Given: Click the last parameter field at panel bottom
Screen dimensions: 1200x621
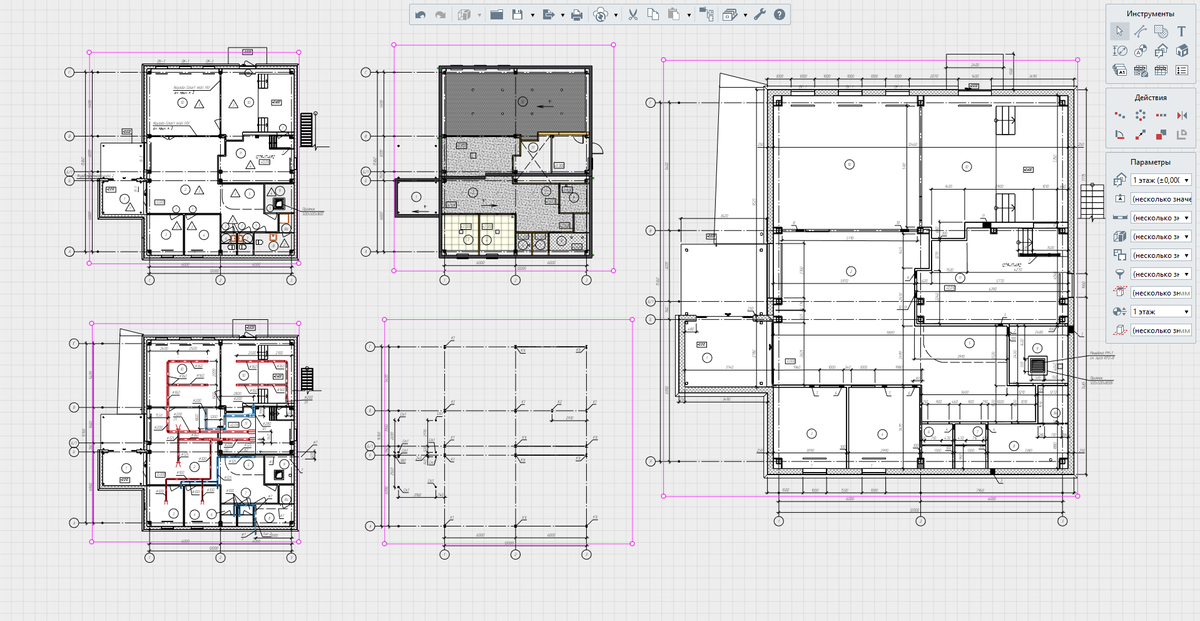Looking at the screenshot, I should click(x=1160, y=330).
